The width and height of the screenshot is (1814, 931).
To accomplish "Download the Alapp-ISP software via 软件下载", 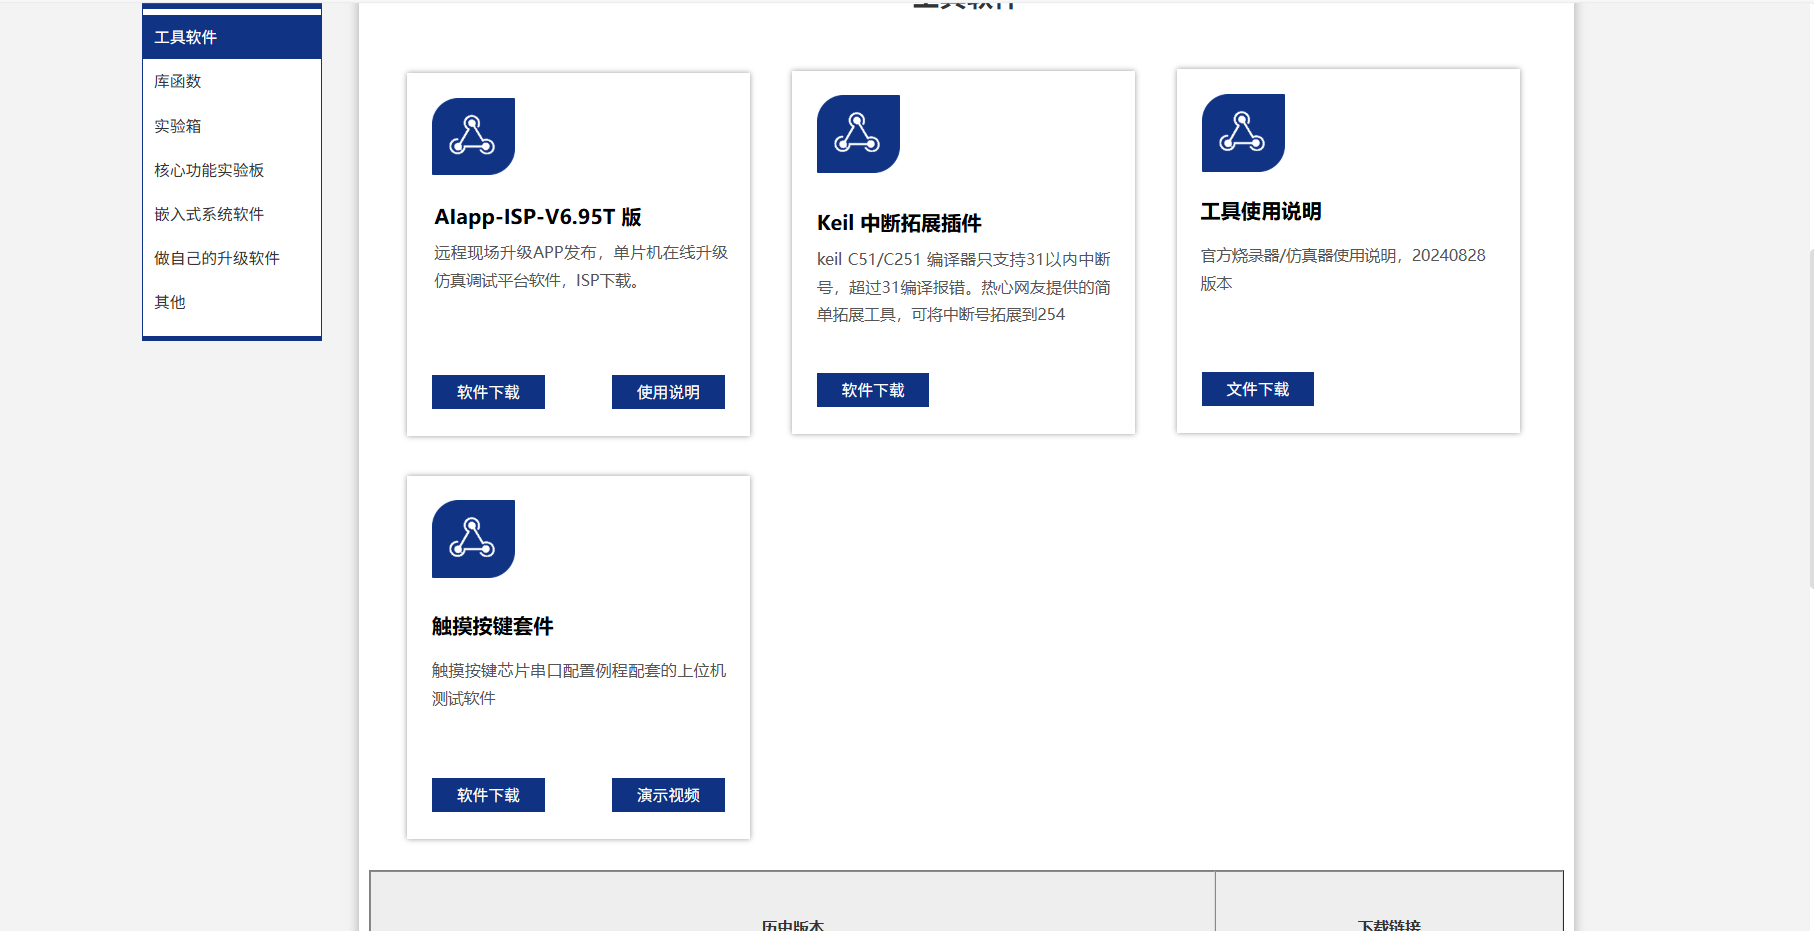I will tap(487, 392).
